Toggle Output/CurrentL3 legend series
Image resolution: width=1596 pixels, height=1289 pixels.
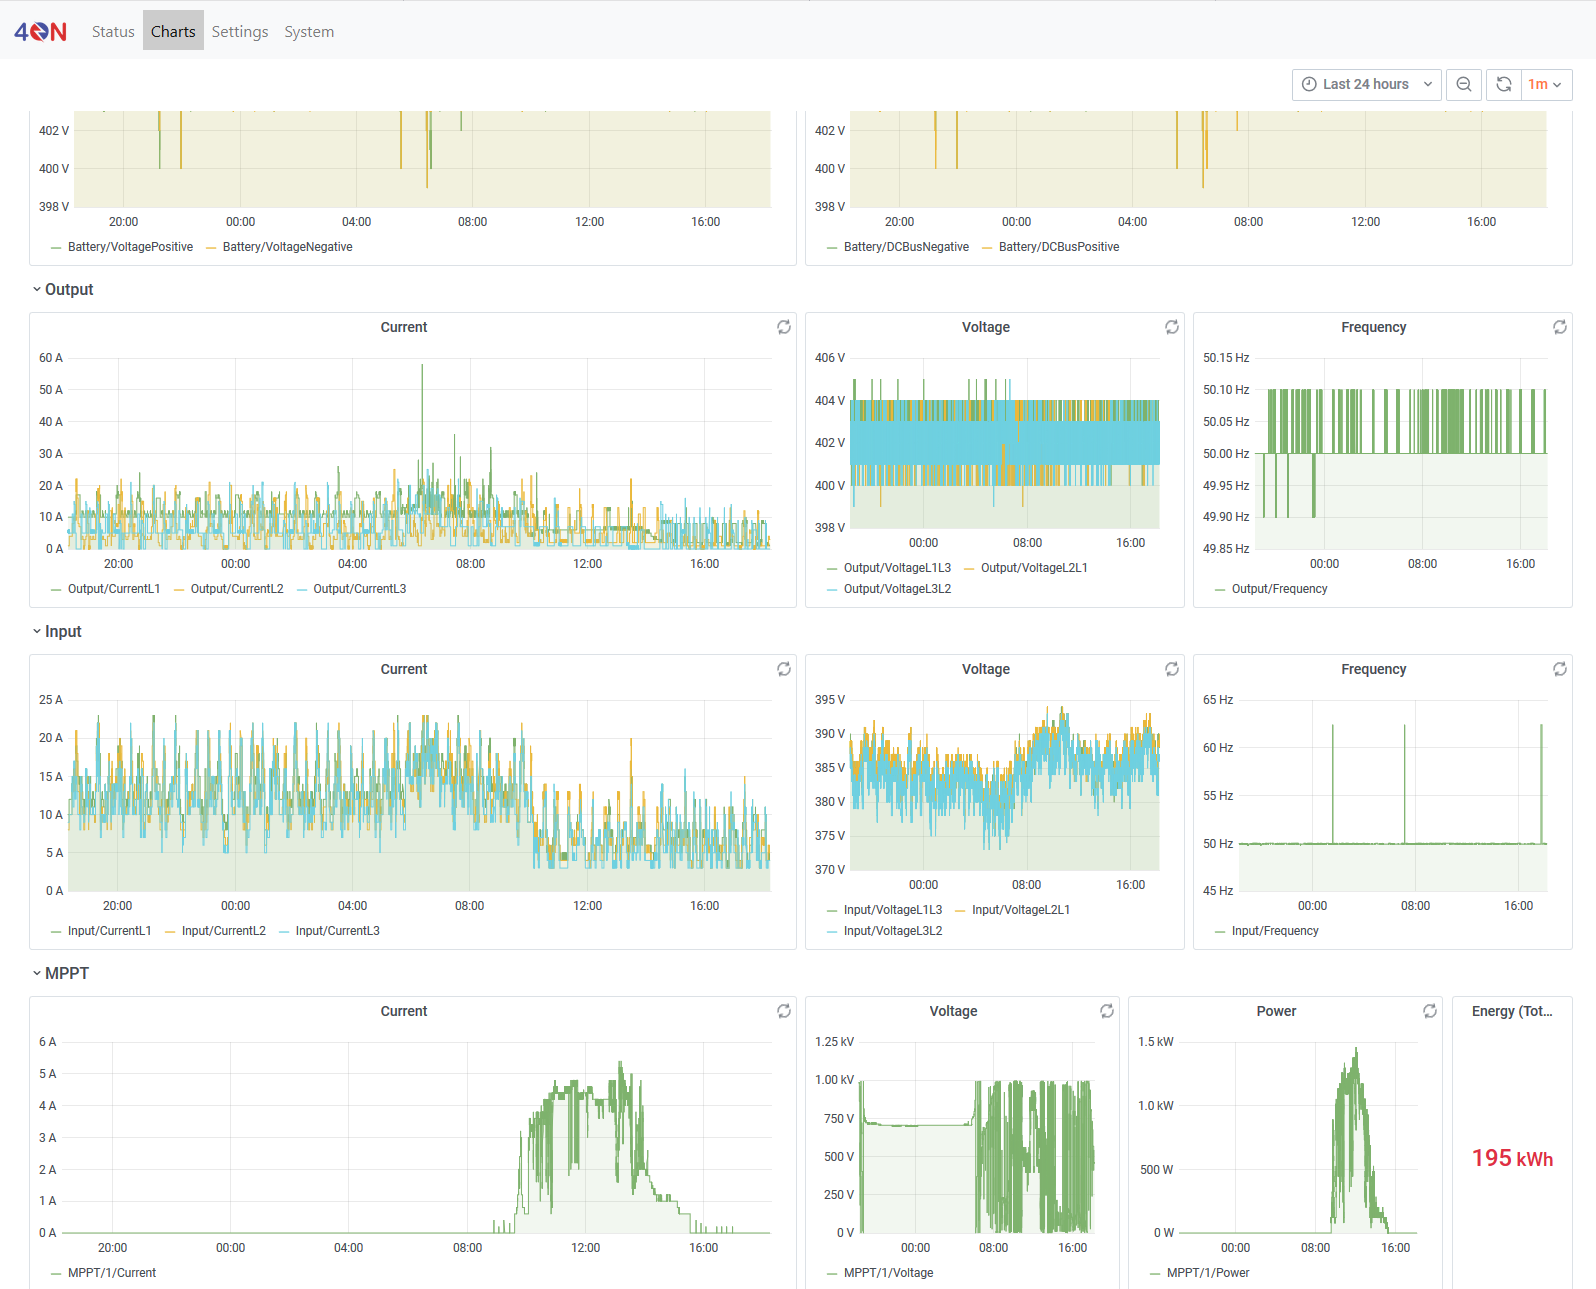click(x=360, y=589)
